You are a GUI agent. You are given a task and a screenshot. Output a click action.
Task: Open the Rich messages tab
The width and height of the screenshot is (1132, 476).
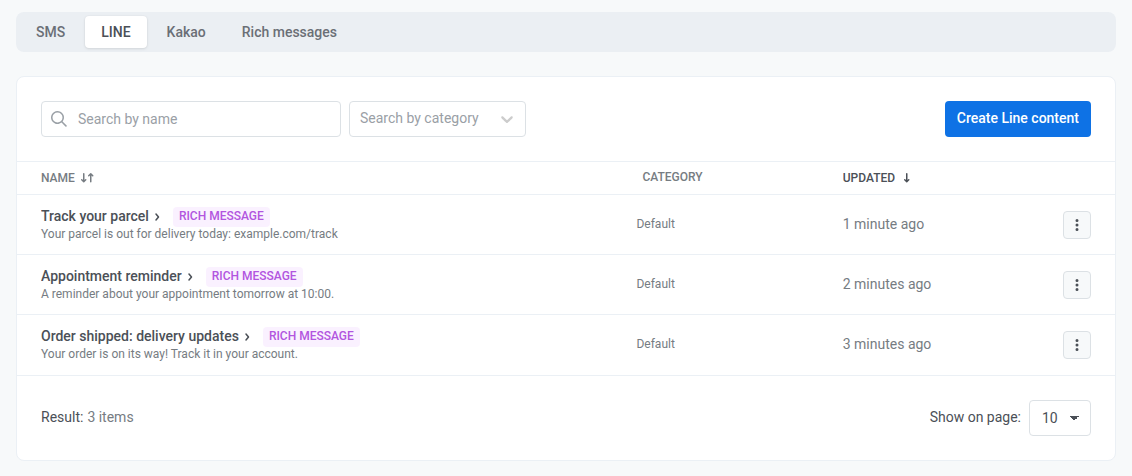[x=289, y=32]
